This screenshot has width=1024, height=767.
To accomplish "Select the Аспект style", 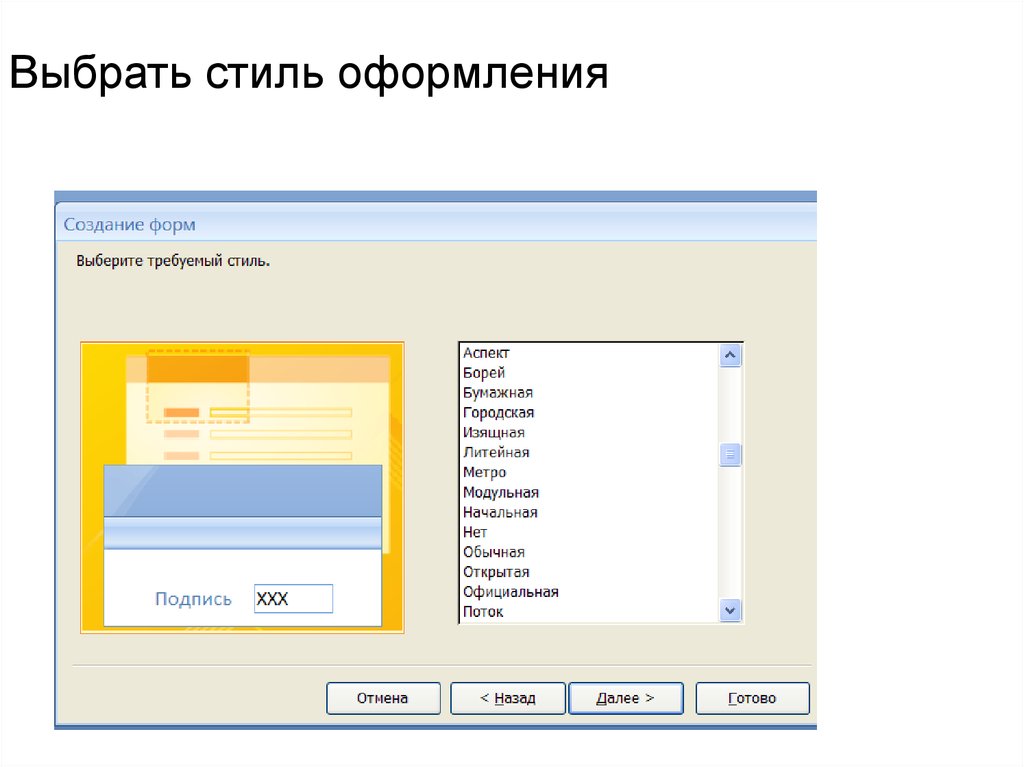I will point(486,353).
